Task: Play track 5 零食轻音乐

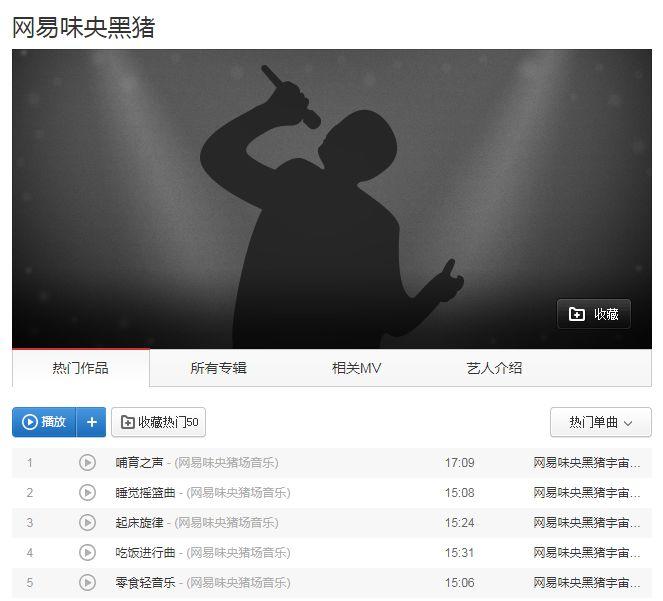Action: (87, 583)
